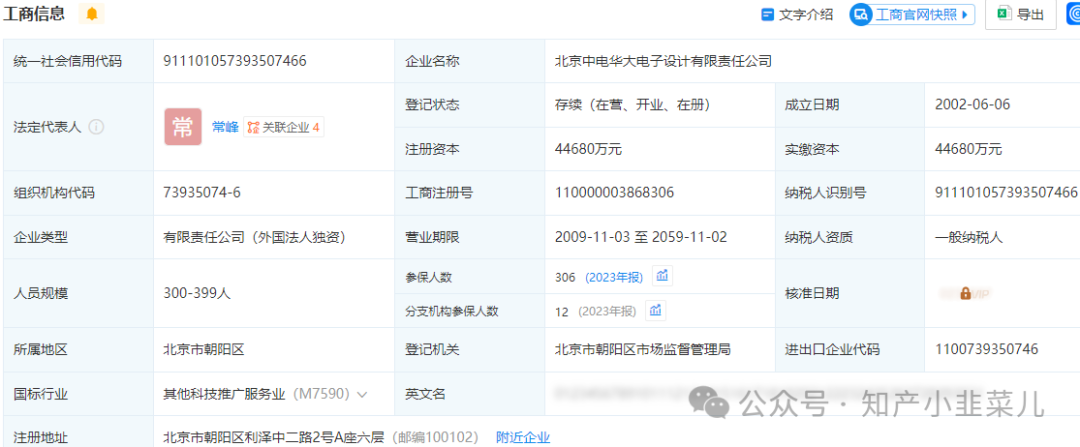Export data with the 导出 button
Screen dimensions: 1080x447
click(x=1021, y=14)
